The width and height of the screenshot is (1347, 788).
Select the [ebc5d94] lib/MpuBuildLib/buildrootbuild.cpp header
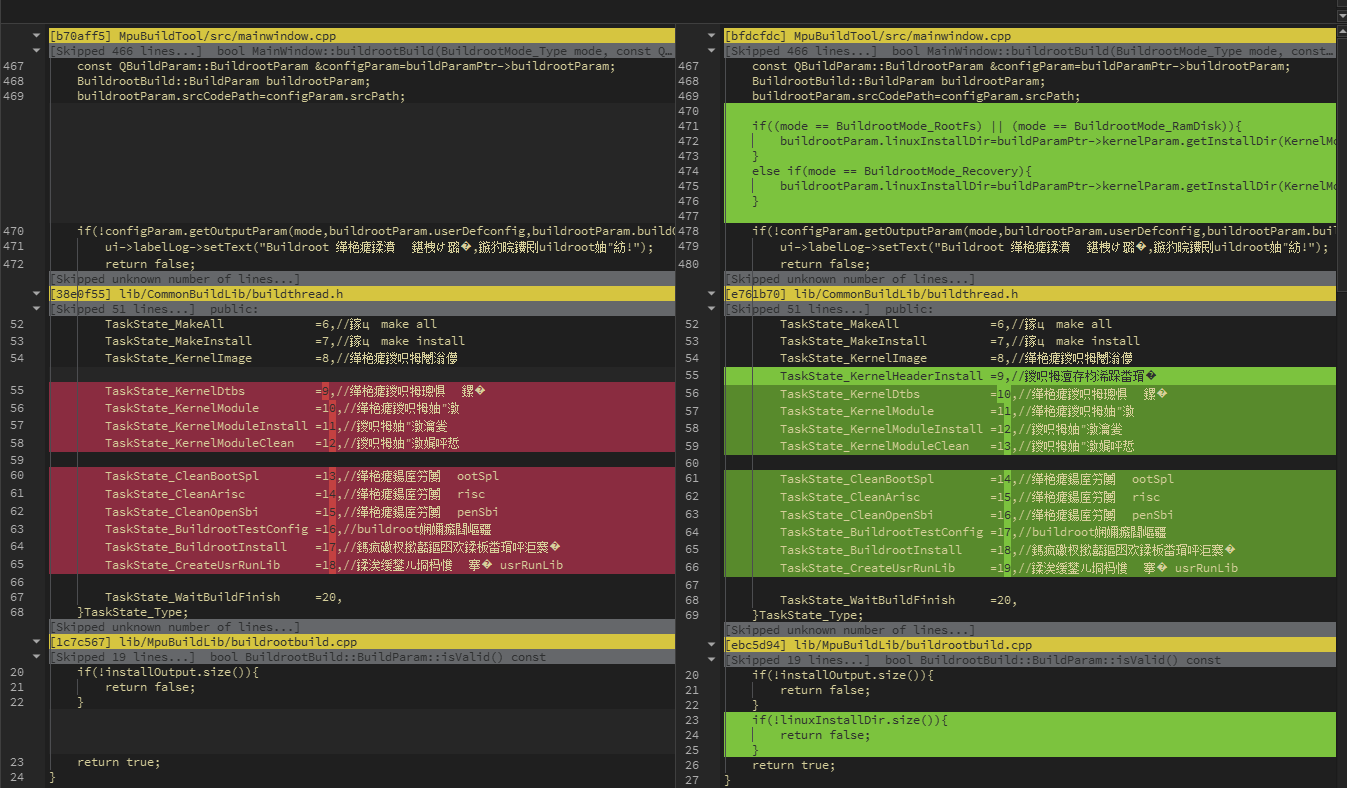coord(878,646)
